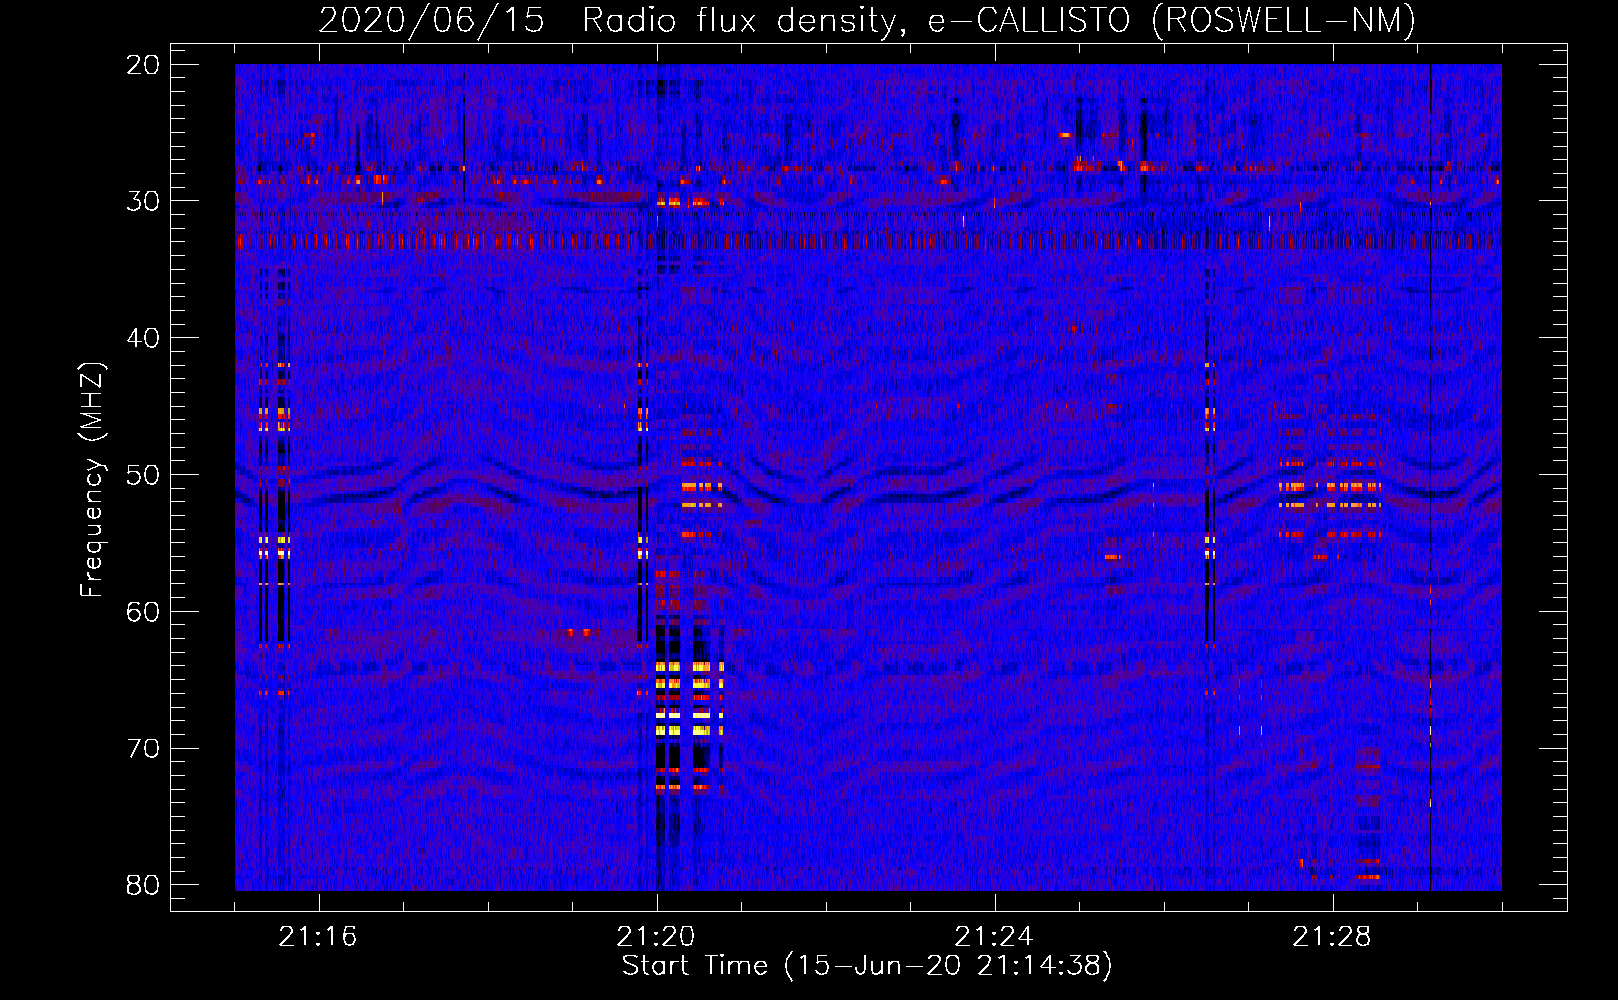The height and width of the screenshot is (1000, 1618).
Task: Click the '40' frequency tick label
Action: pyautogui.click(x=143, y=338)
